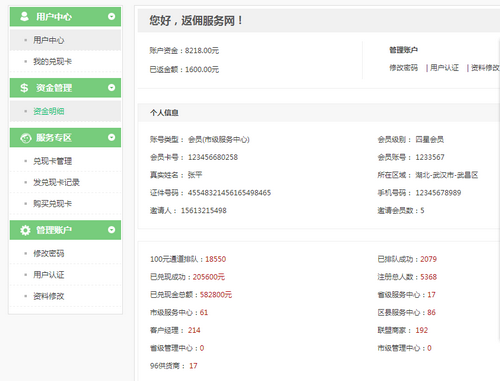500x381 pixels.
Task: Click the 资金管理 green section header
Action: pos(65,88)
